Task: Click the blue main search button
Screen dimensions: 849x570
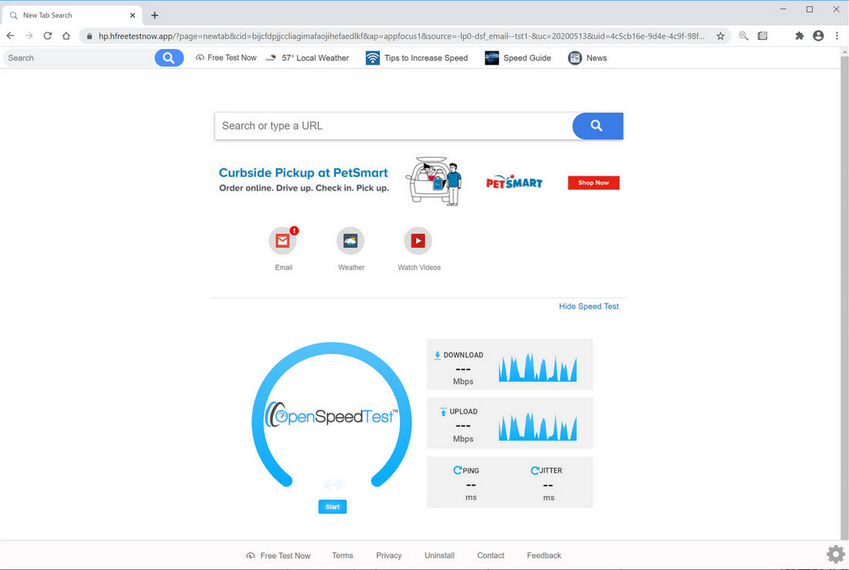Action: pyautogui.click(x=597, y=126)
